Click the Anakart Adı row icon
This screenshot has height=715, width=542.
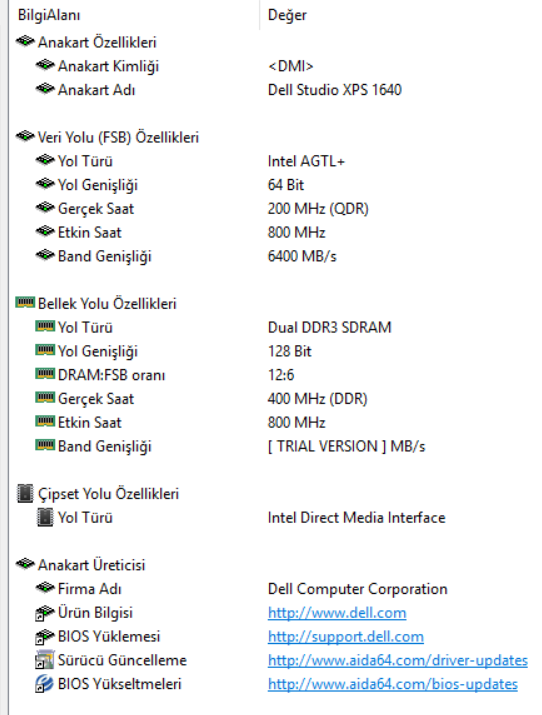click(x=45, y=89)
